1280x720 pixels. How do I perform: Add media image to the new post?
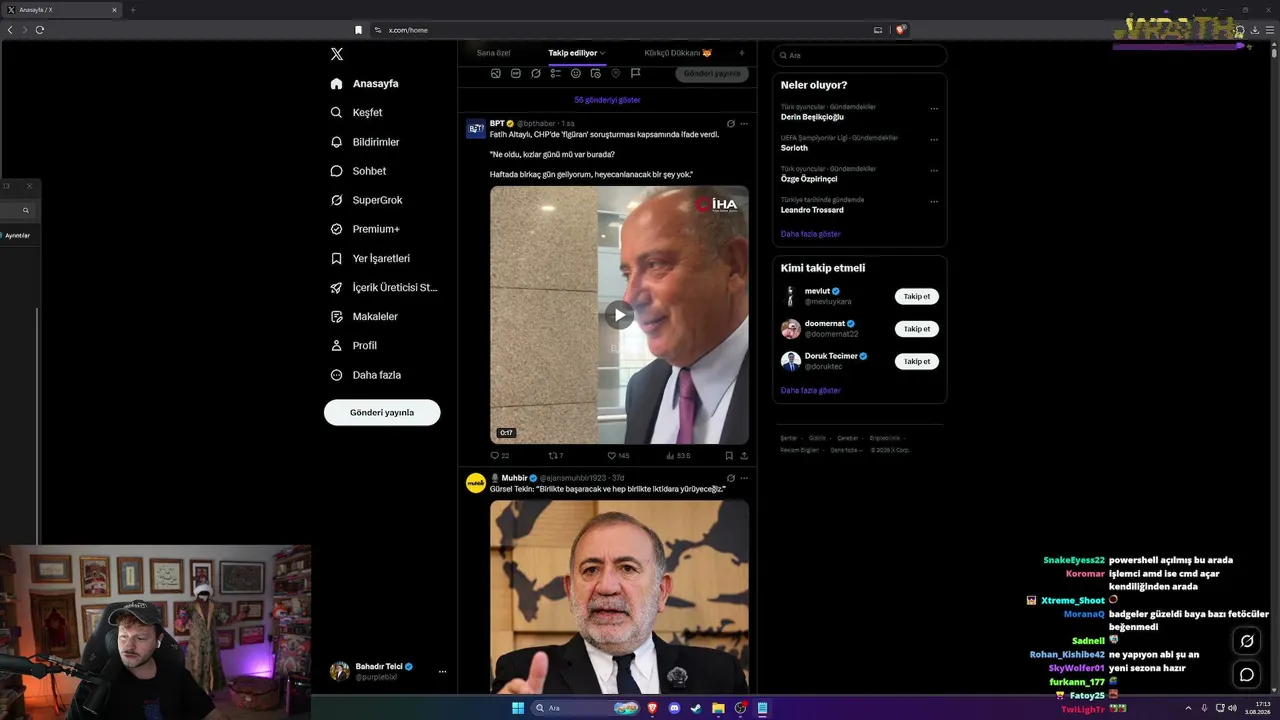point(496,73)
